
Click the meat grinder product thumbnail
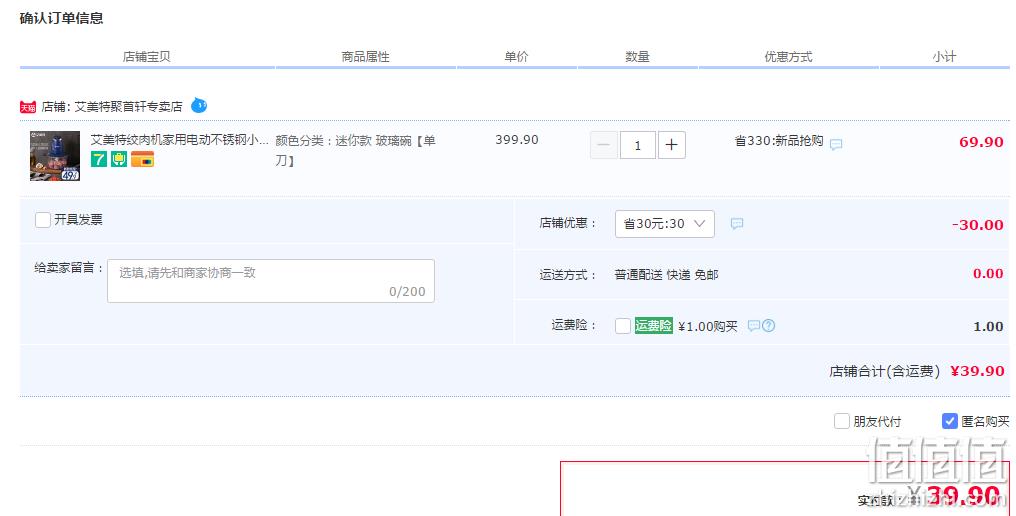(x=55, y=156)
